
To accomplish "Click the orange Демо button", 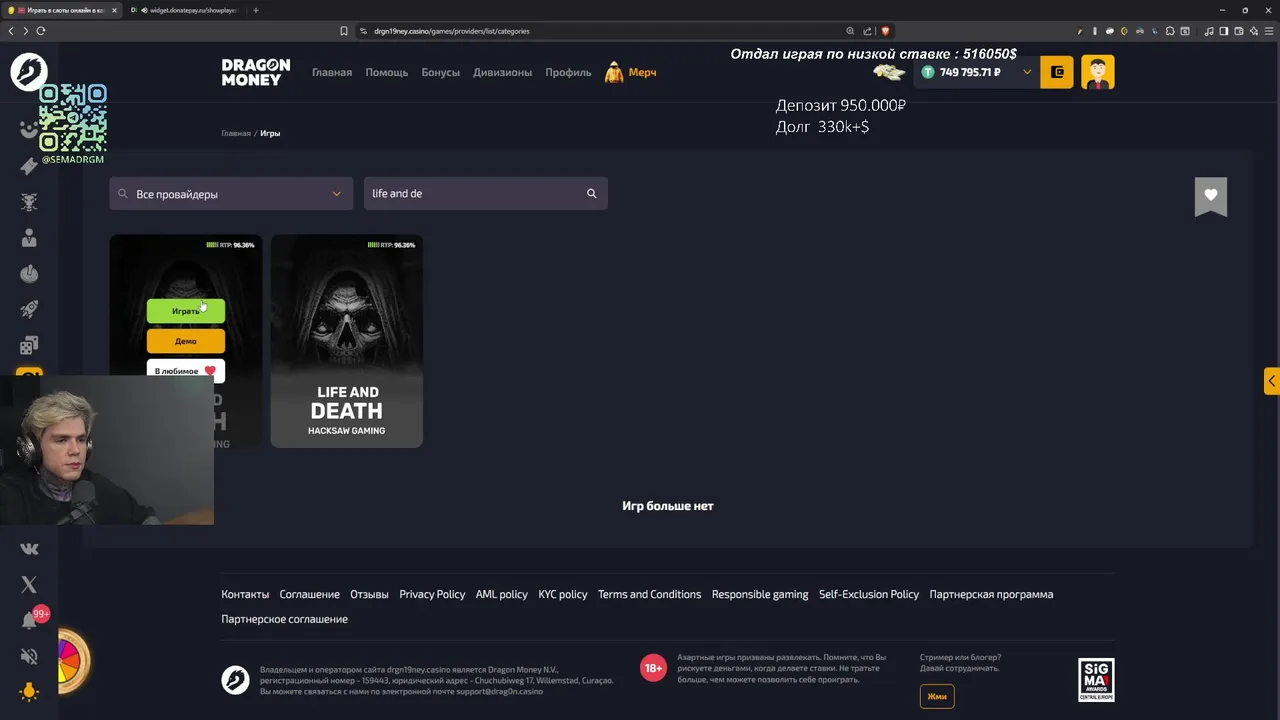I will pos(186,341).
